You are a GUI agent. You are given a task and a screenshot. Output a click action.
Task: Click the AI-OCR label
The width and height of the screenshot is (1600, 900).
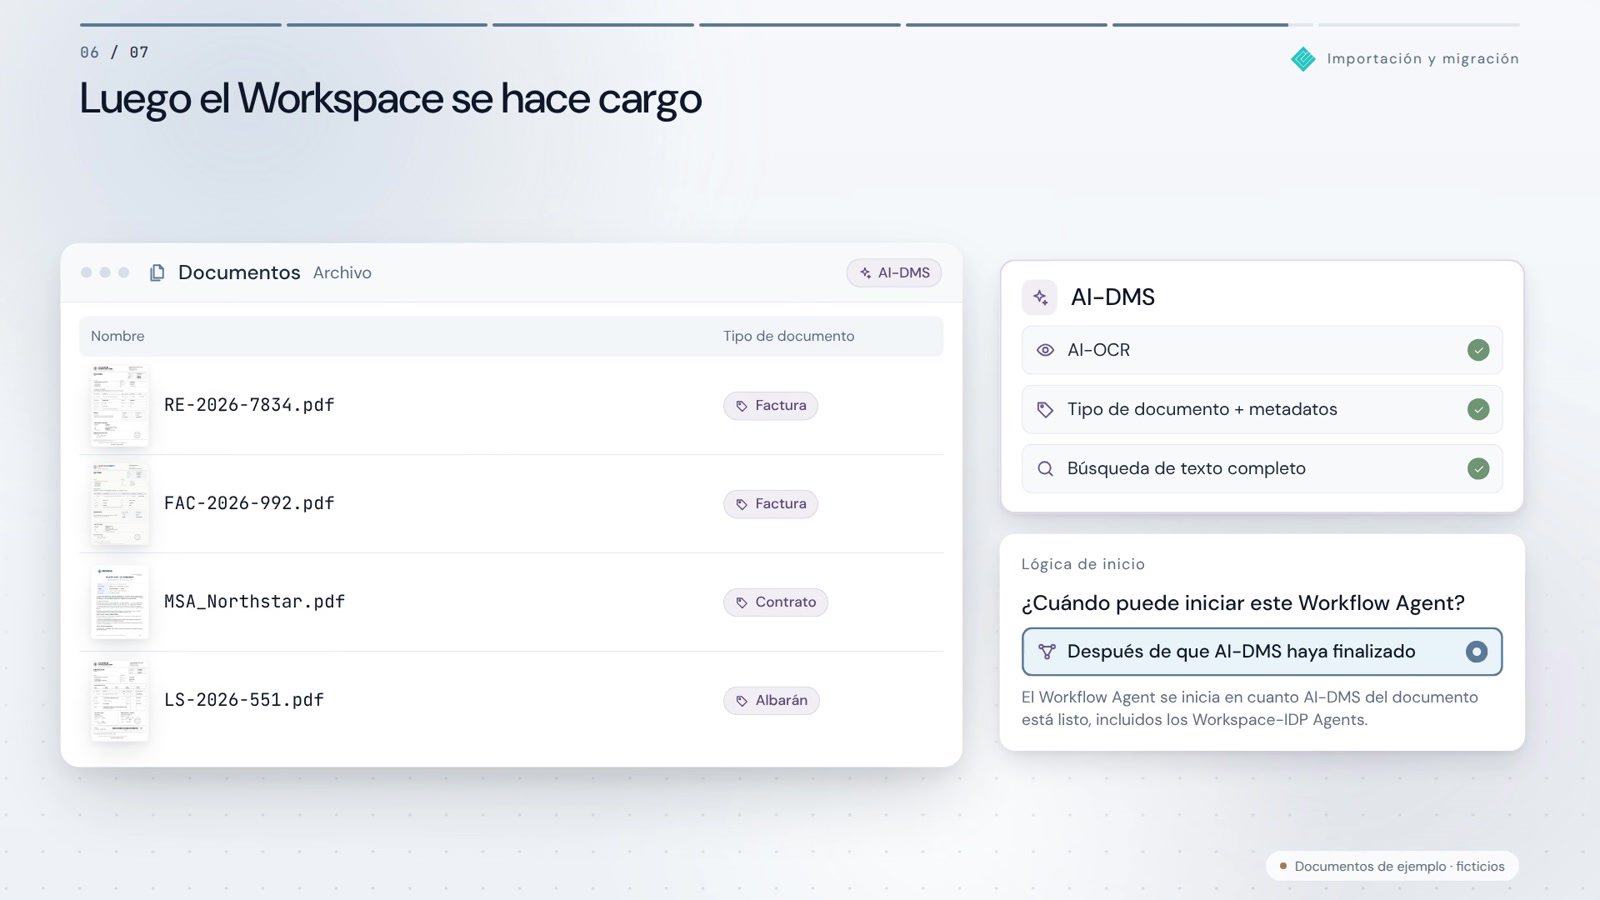(1099, 350)
